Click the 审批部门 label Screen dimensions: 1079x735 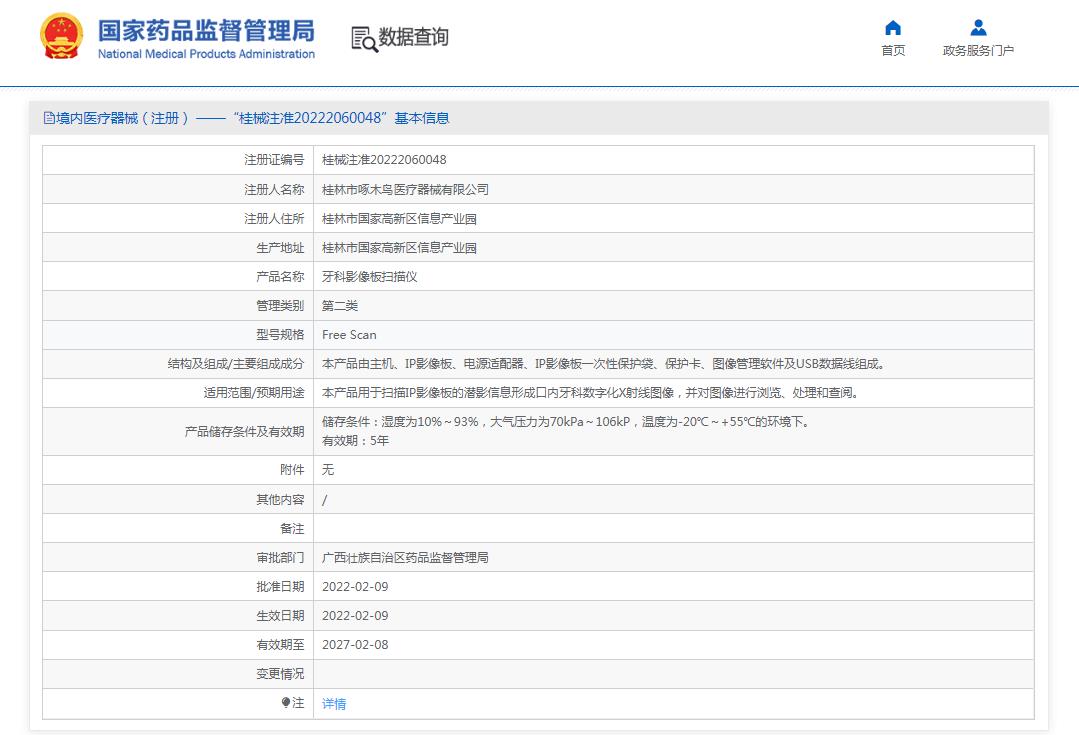280,557
